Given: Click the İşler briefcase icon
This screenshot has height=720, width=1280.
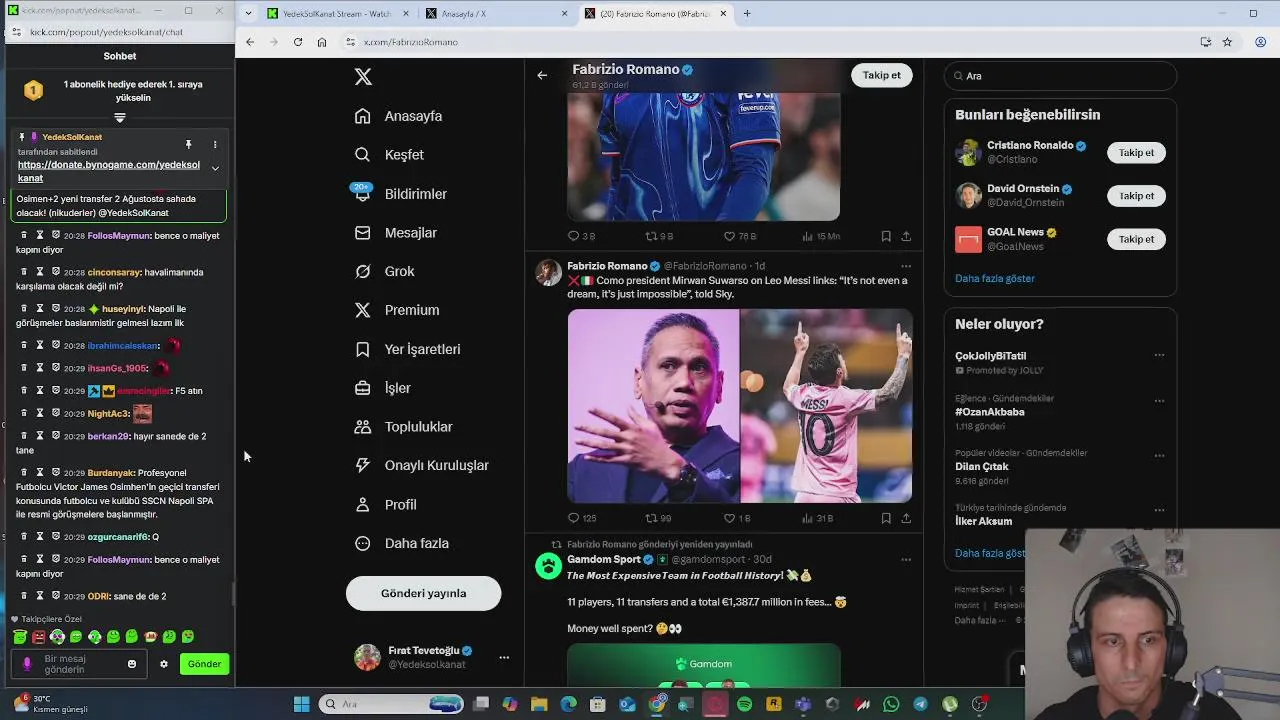Looking at the screenshot, I should click(x=363, y=388).
